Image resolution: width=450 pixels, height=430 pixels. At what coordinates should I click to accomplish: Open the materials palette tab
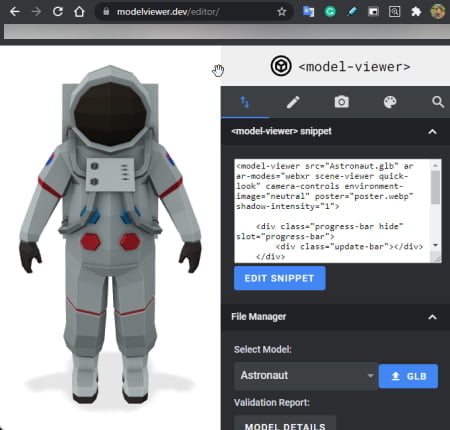[x=390, y=102]
